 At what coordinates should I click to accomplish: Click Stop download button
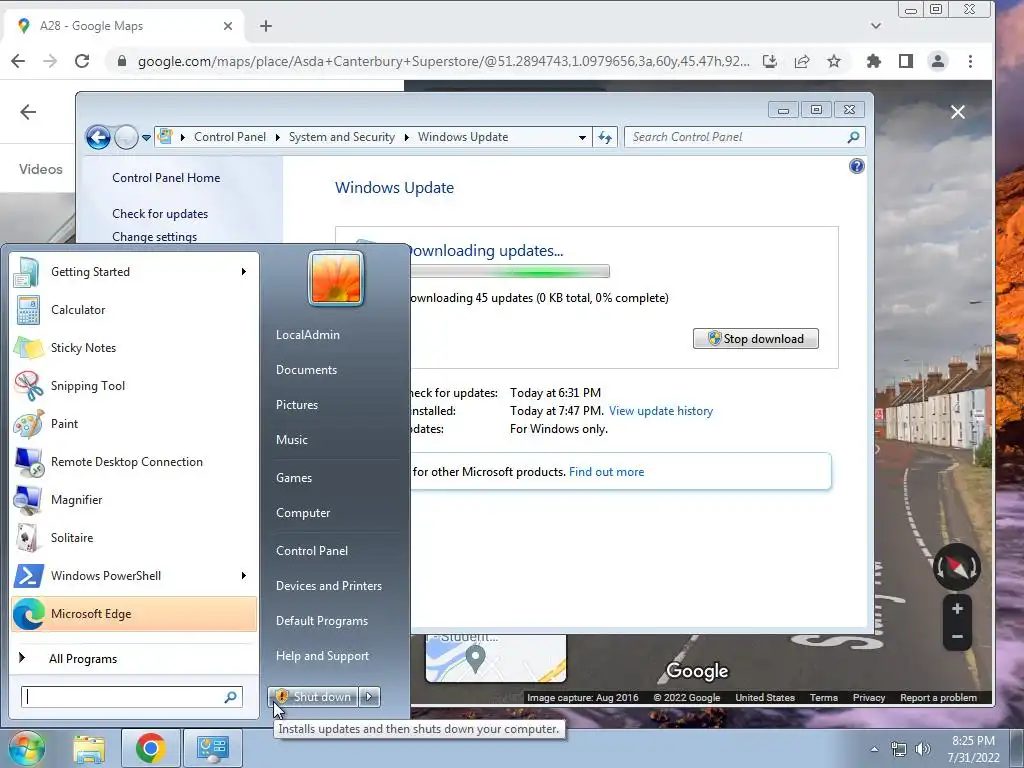click(756, 338)
